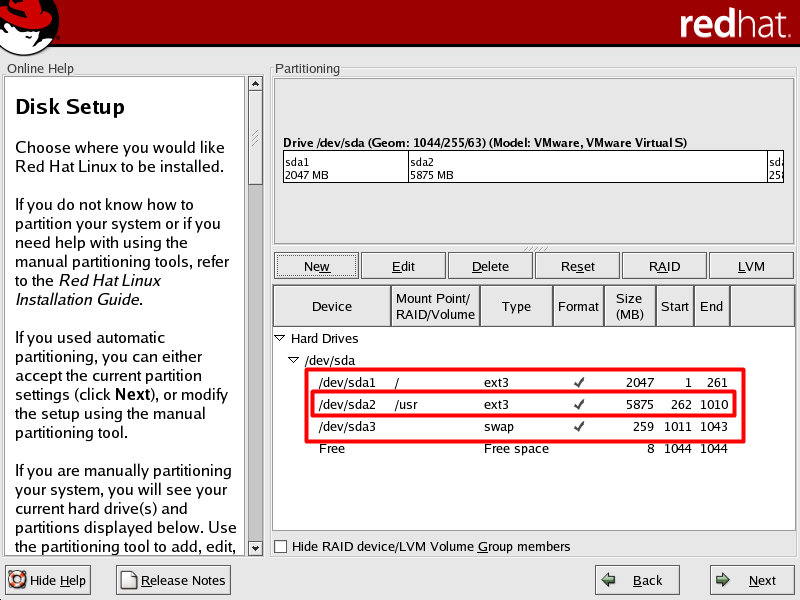Click the Reset button
The image size is (800, 600).
pyautogui.click(x=577, y=266)
